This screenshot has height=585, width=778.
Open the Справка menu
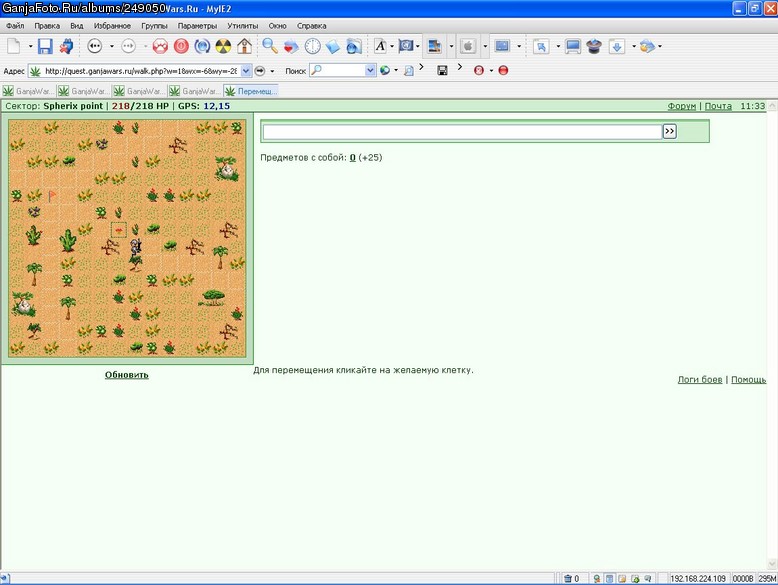click(x=312, y=26)
